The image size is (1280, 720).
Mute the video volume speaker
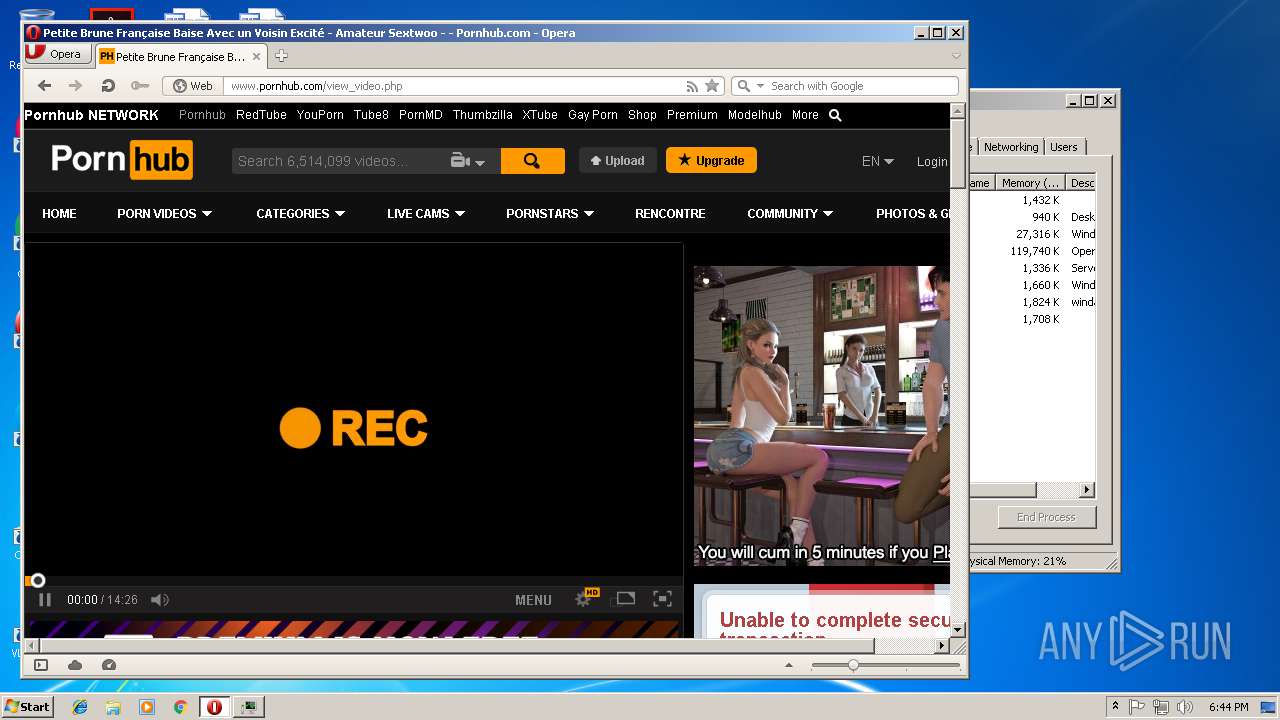(x=159, y=600)
